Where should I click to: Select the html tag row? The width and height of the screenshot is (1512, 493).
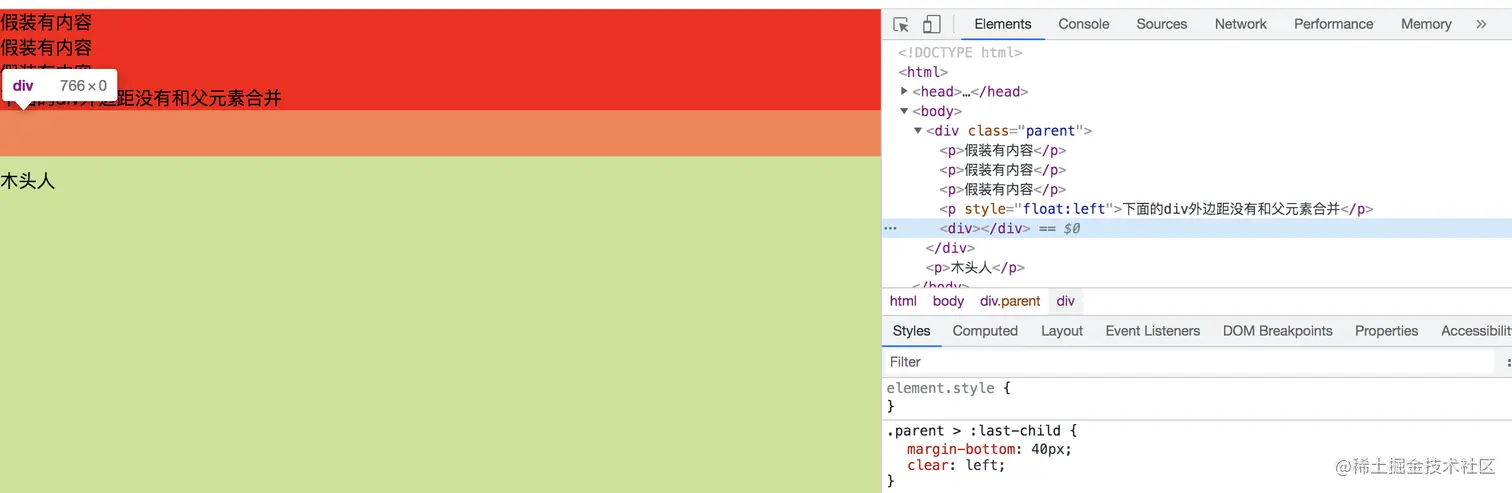tap(923, 72)
